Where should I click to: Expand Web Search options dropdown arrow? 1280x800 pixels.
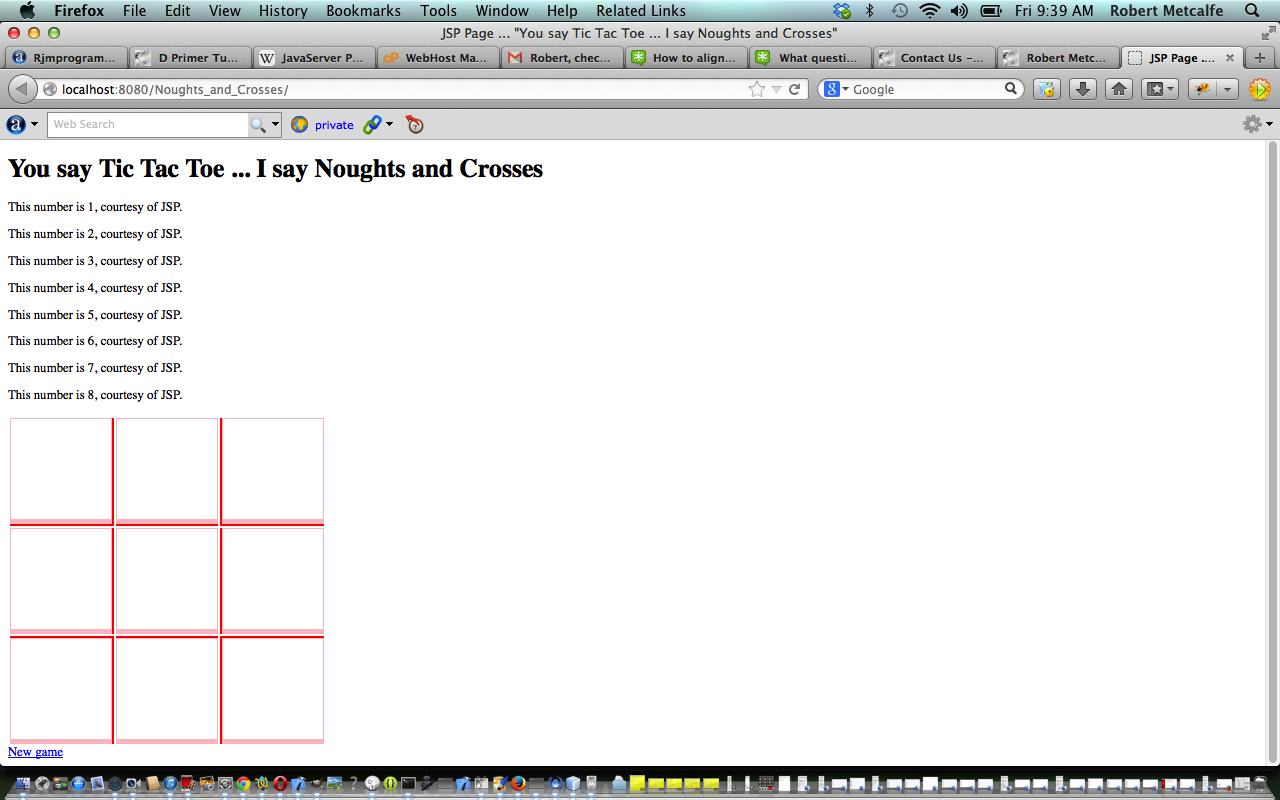pos(275,124)
